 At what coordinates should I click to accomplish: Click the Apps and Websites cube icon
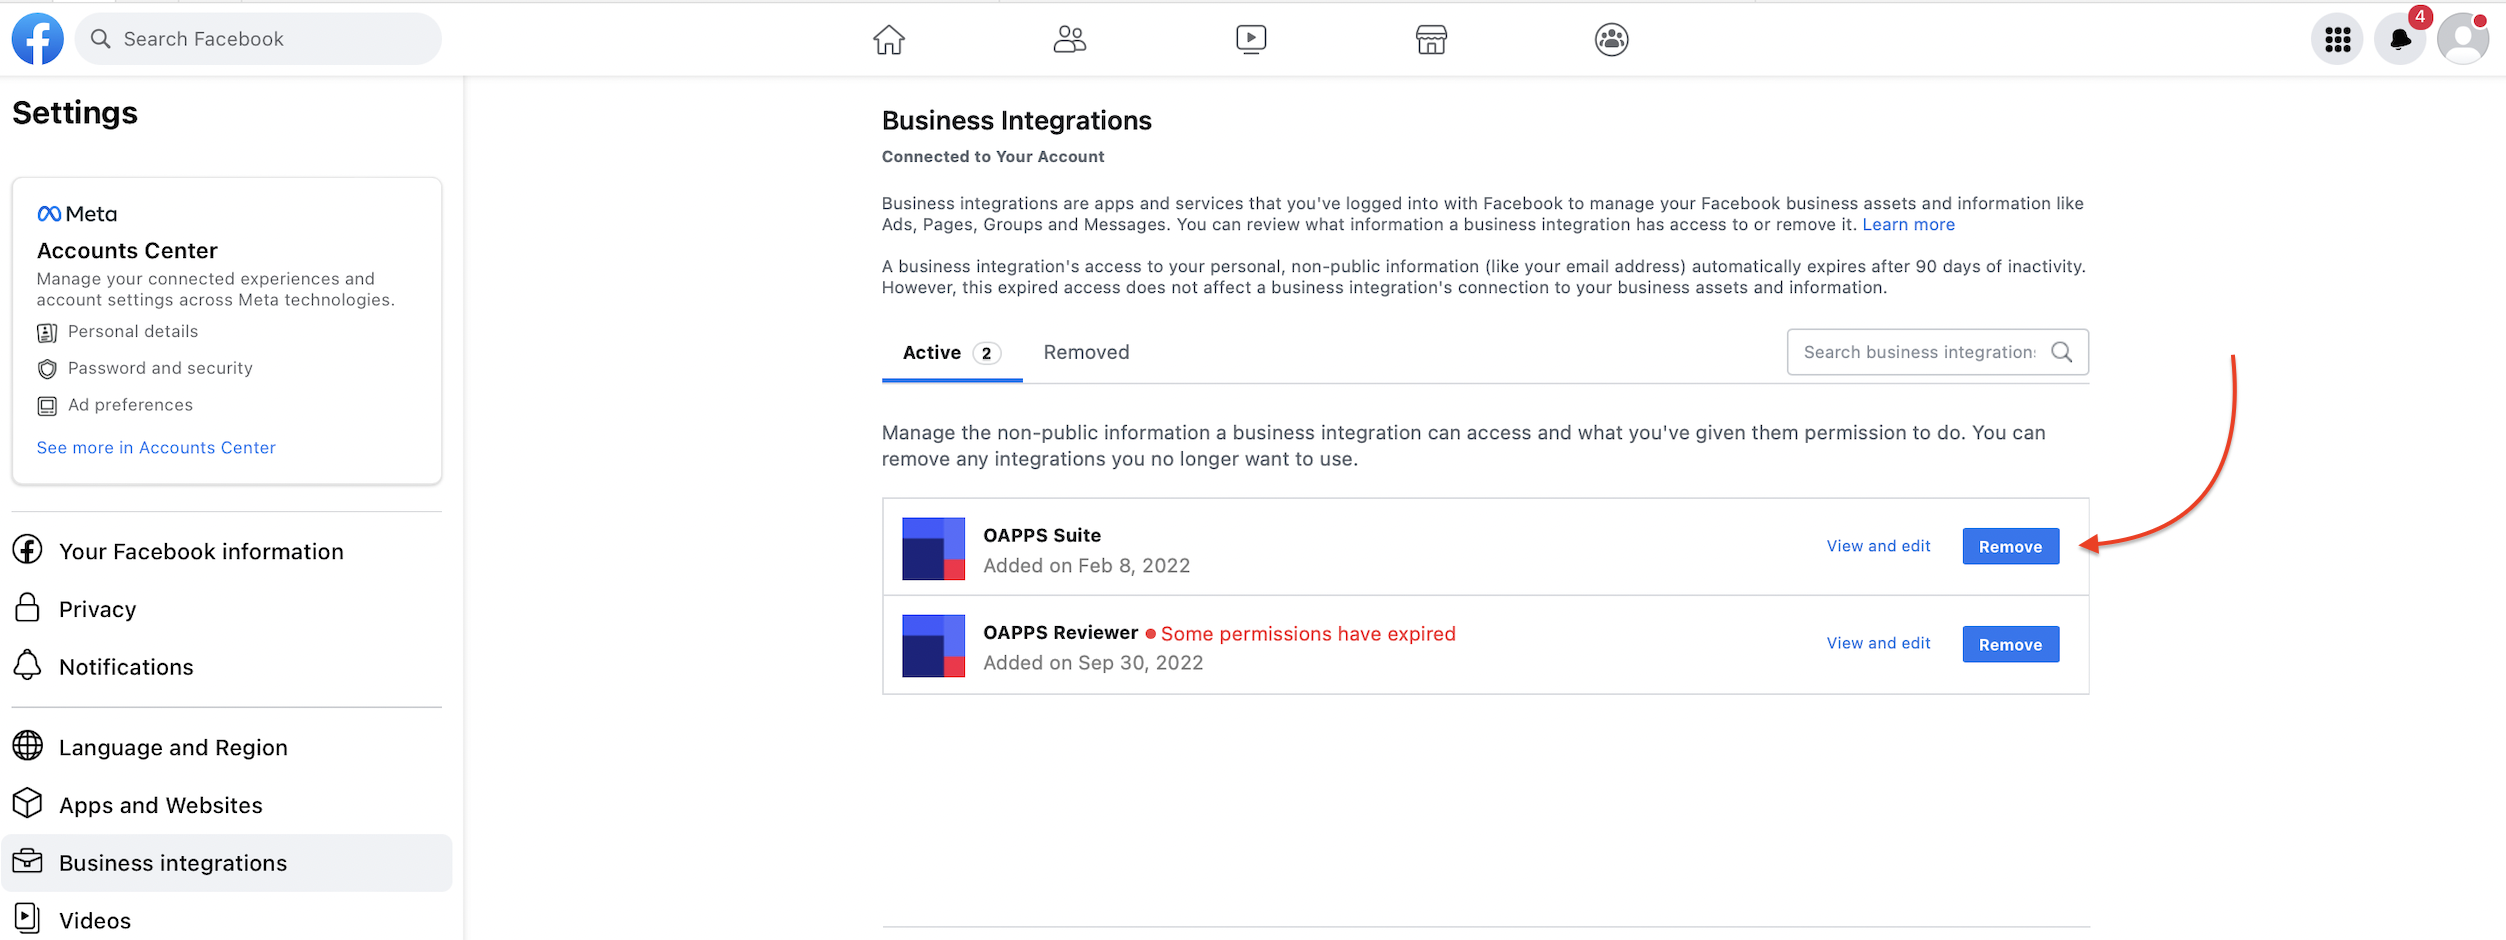coord(28,803)
